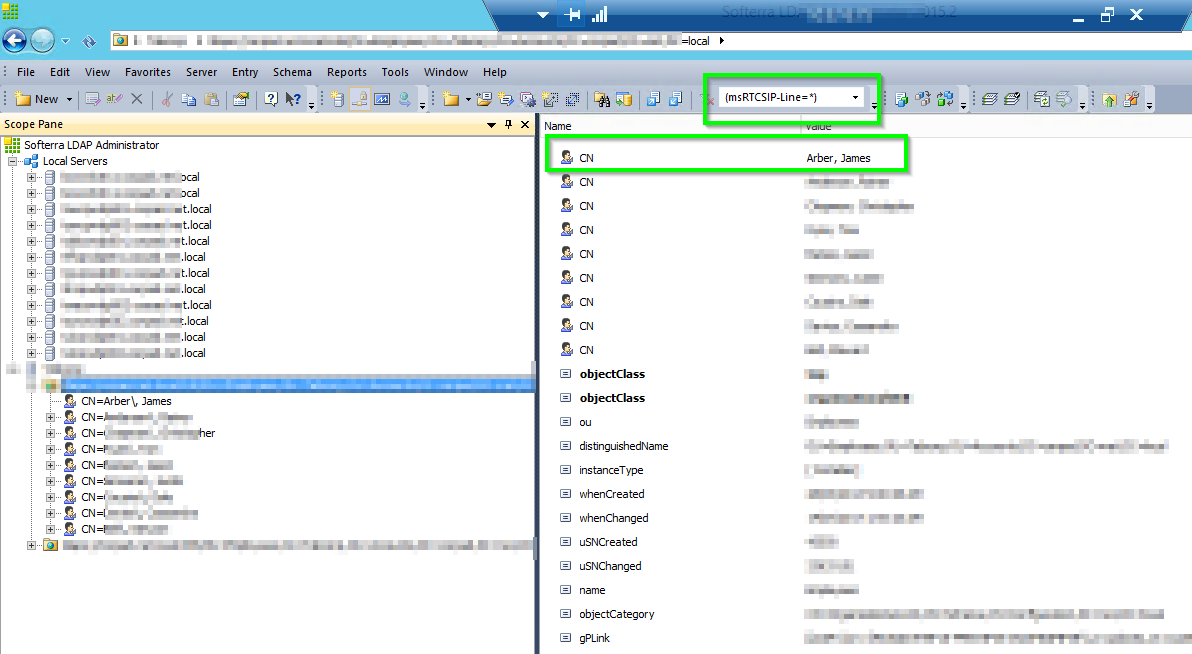Open the File menu
The image size is (1192, 654).
26,72
